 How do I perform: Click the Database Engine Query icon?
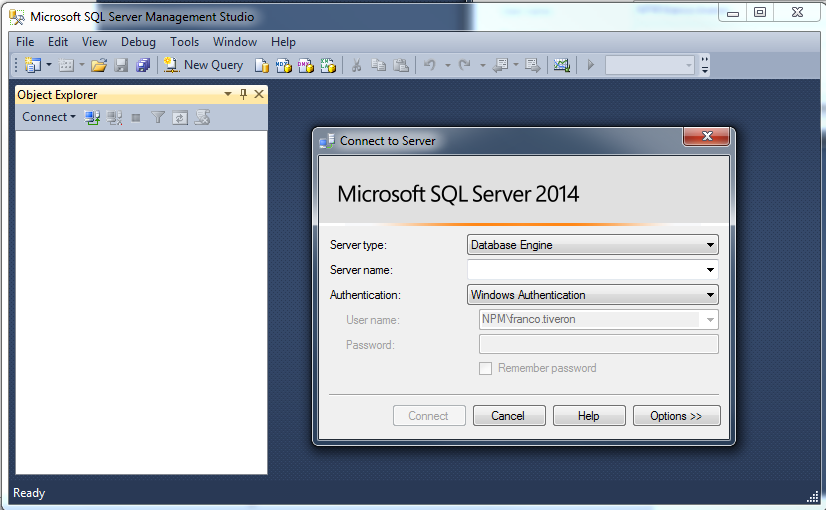(261, 65)
